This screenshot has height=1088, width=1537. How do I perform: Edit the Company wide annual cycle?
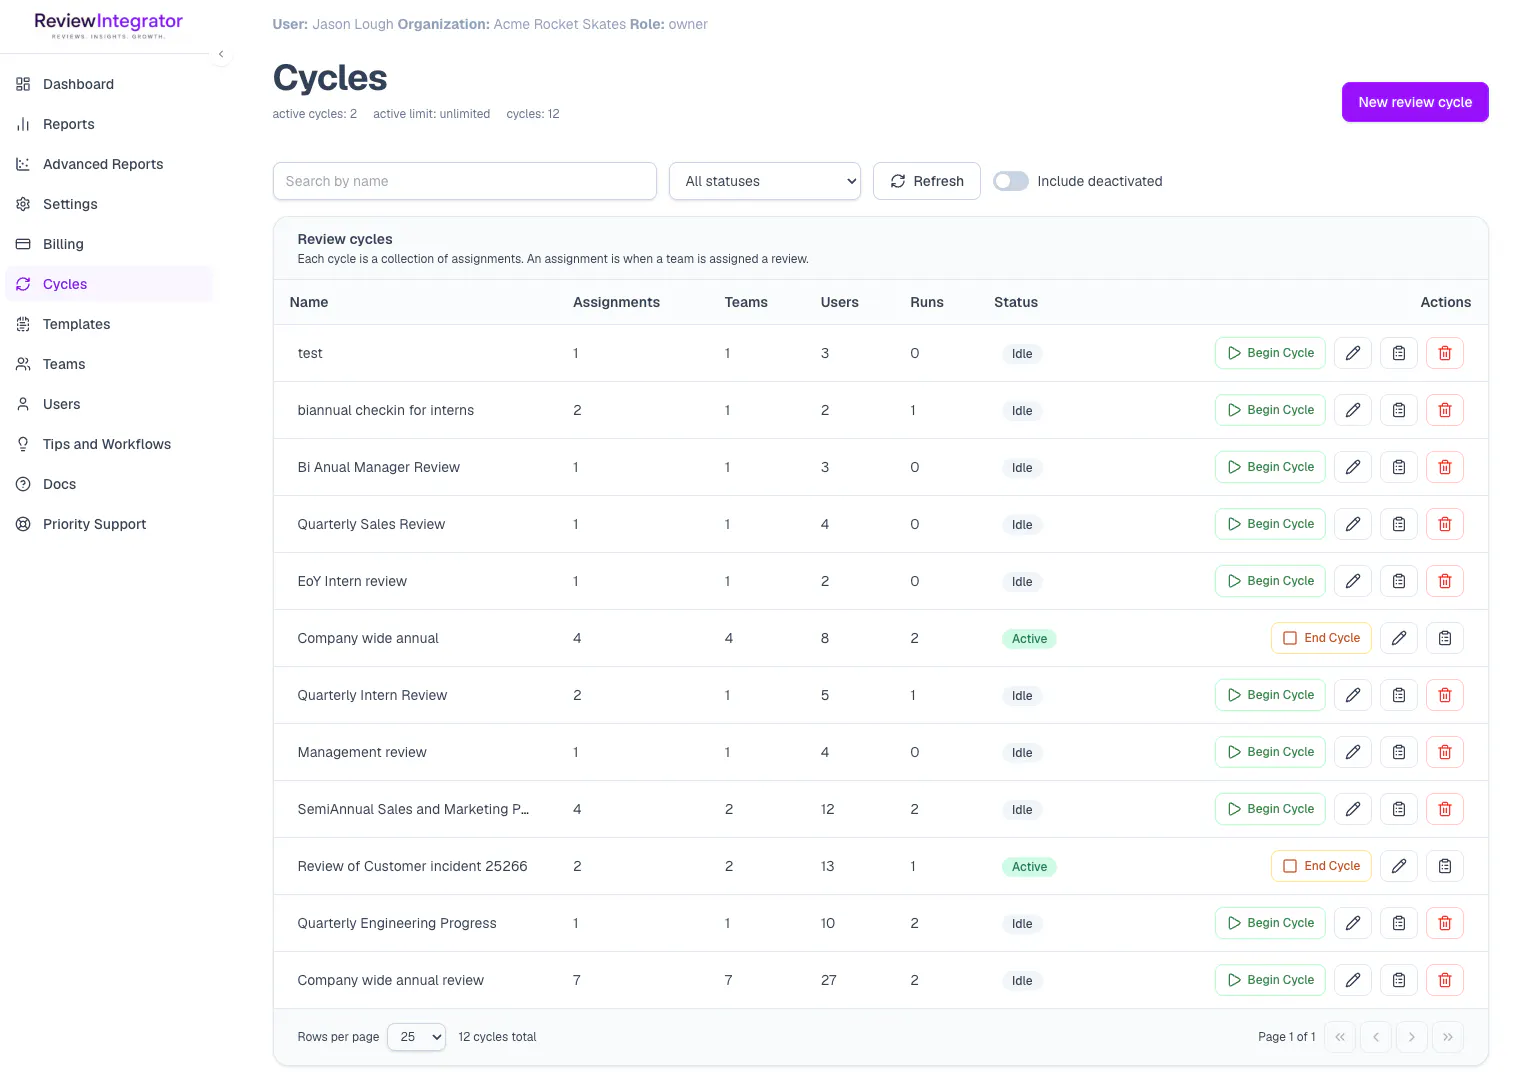pyautogui.click(x=1399, y=638)
